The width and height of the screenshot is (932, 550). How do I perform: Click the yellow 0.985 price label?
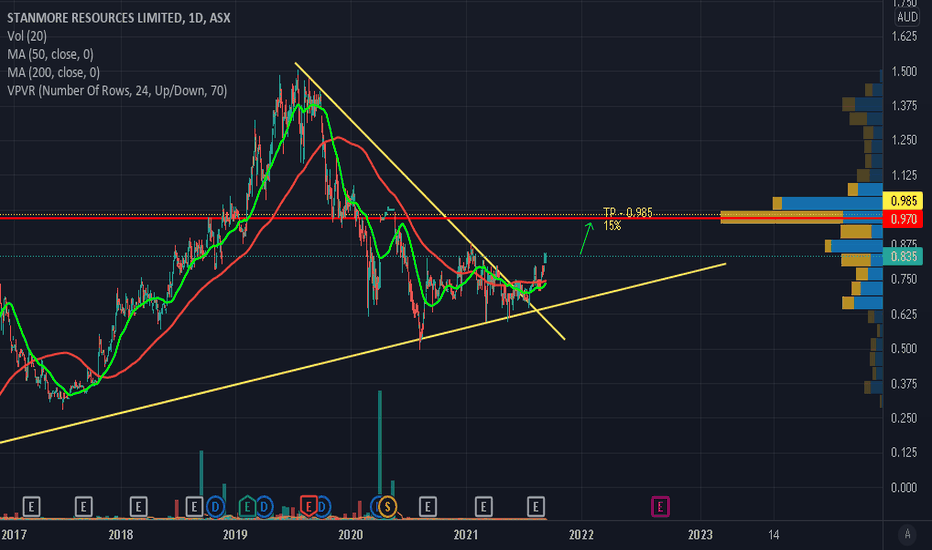tap(903, 201)
